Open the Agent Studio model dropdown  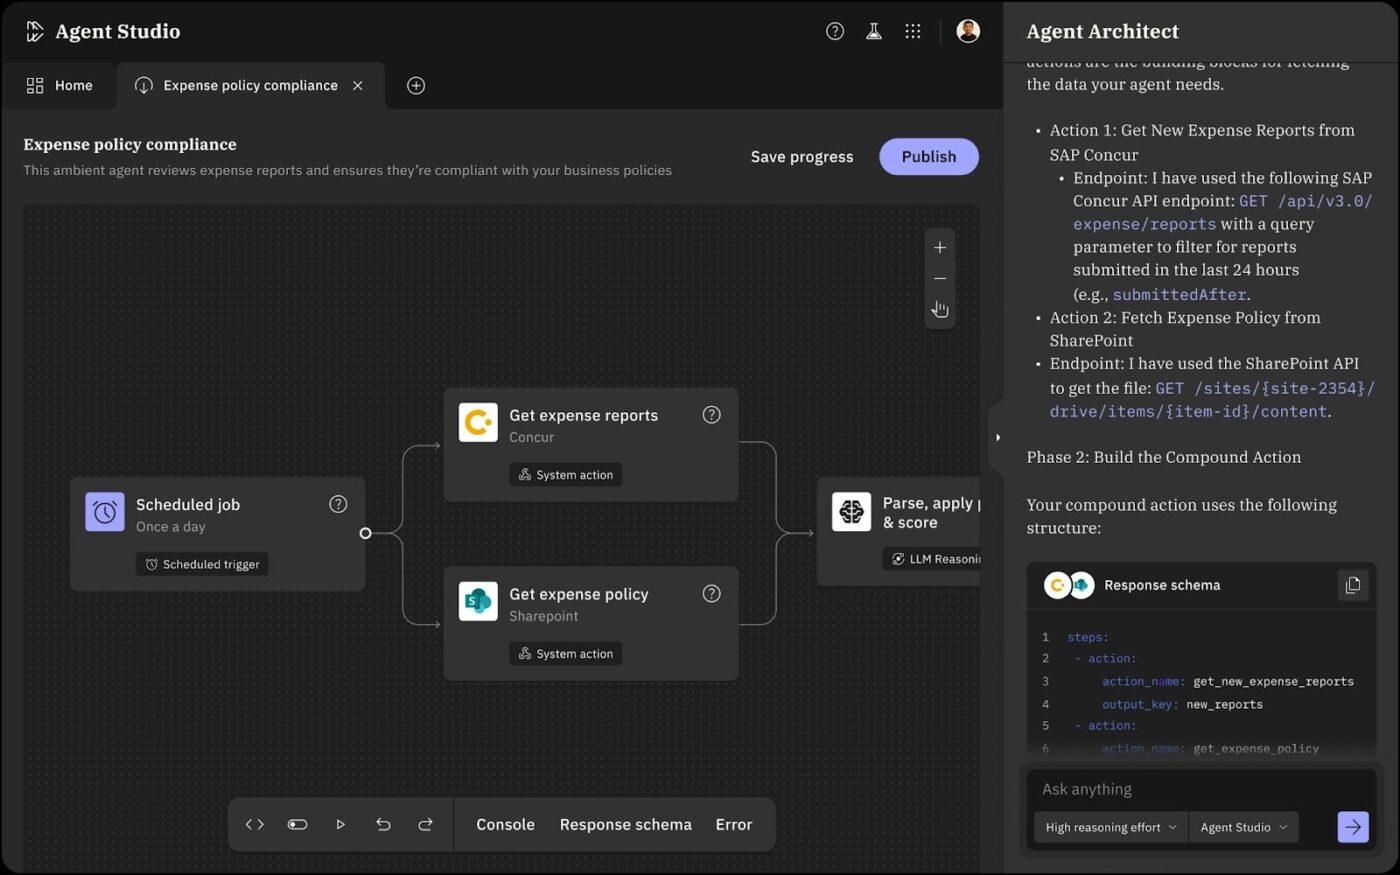[1243, 827]
